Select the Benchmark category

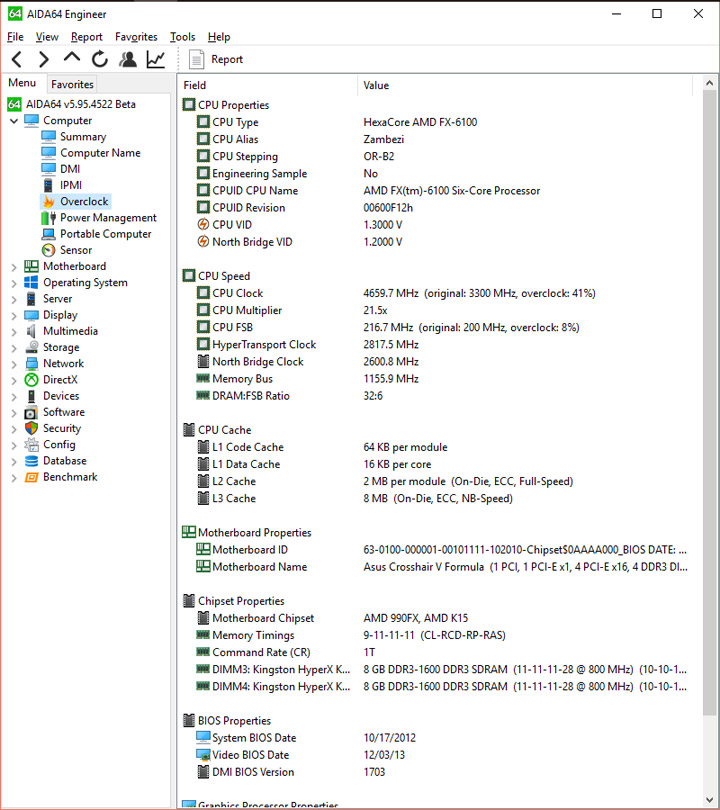click(70, 477)
